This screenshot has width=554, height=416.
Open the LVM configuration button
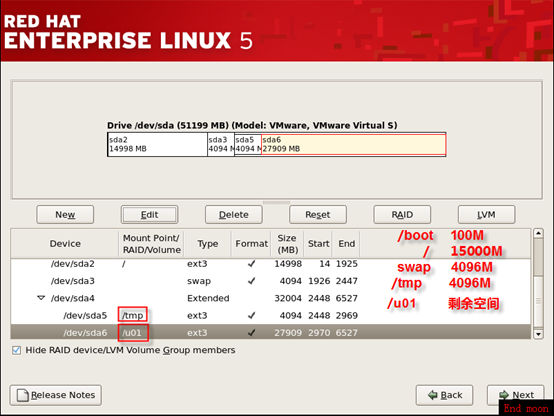pos(487,215)
